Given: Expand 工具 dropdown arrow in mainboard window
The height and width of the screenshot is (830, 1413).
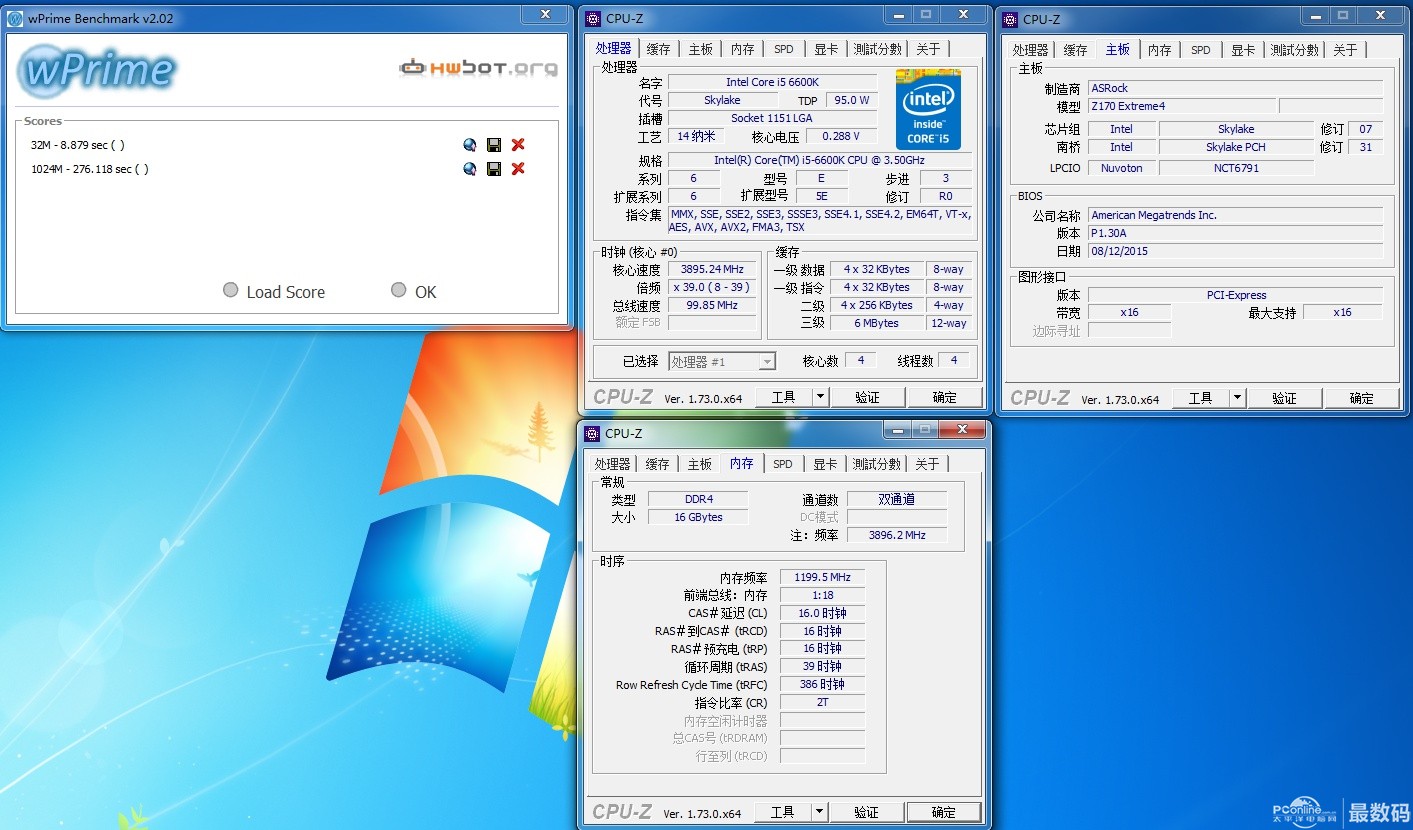Looking at the screenshot, I should pyautogui.click(x=1237, y=398).
